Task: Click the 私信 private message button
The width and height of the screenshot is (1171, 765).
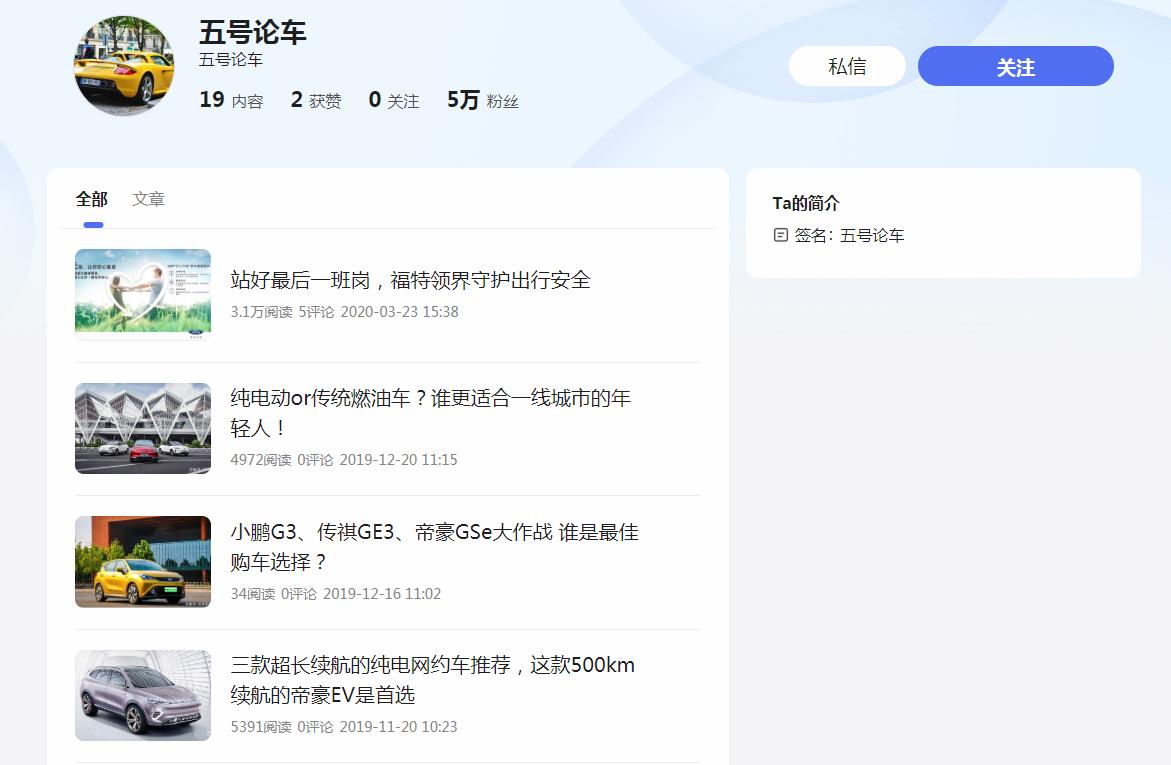Action: [847, 66]
